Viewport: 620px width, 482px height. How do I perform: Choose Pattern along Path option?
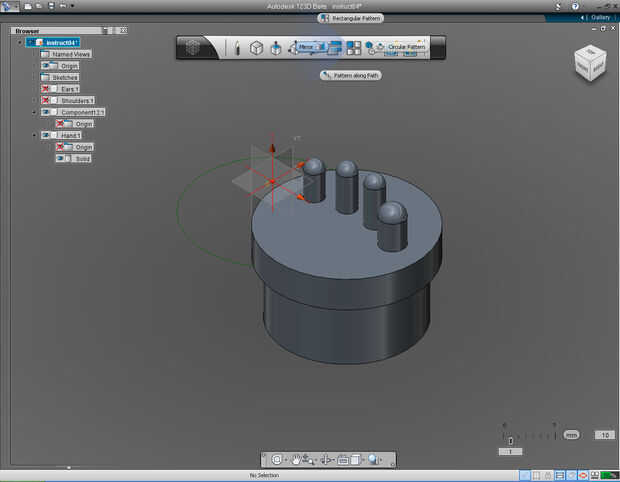pos(351,75)
